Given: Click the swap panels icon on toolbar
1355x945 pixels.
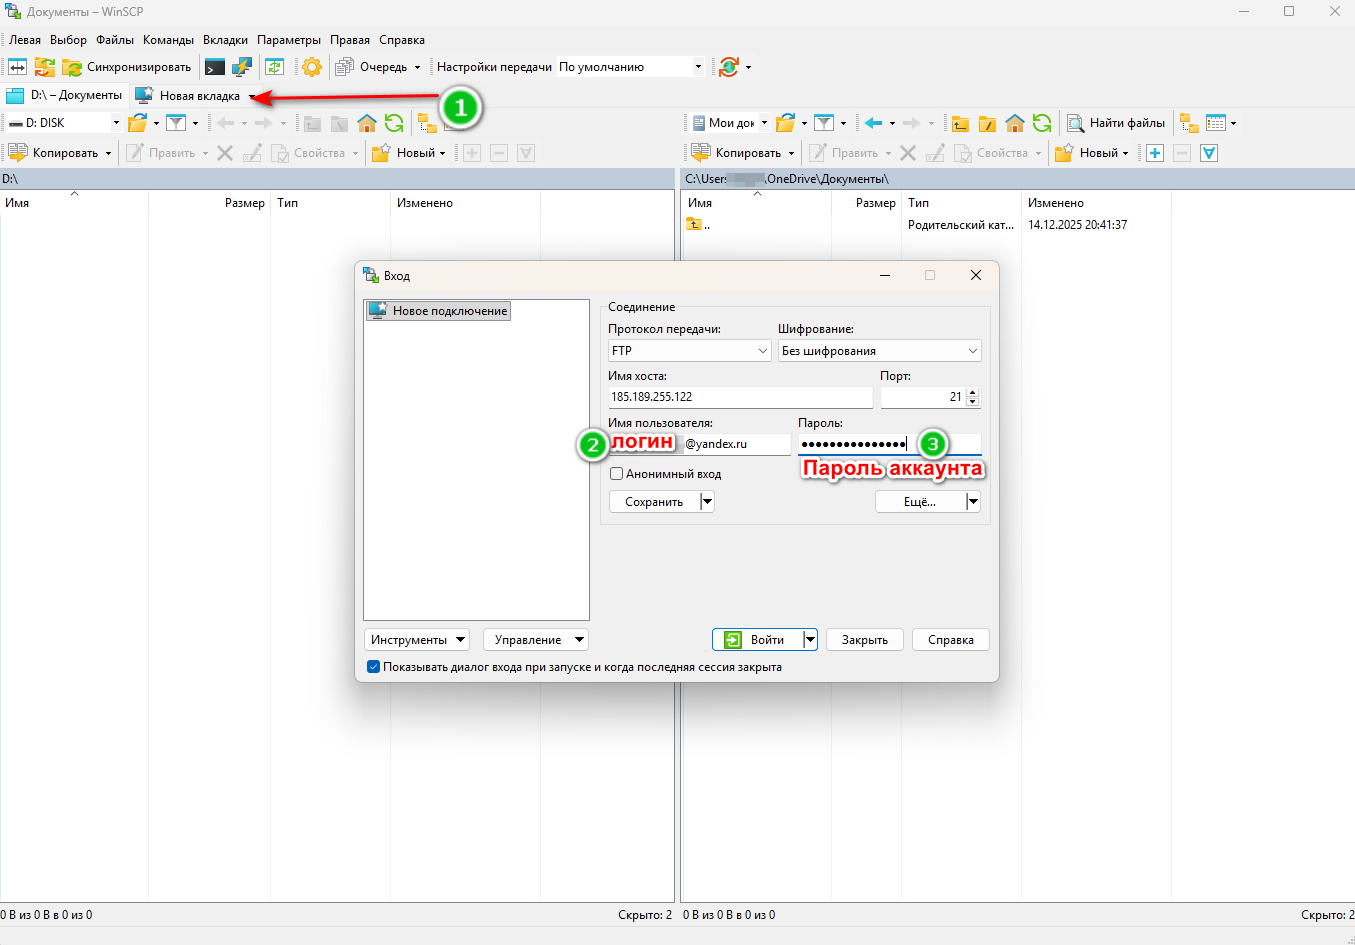Looking at the screenshot, I should 15,66.
